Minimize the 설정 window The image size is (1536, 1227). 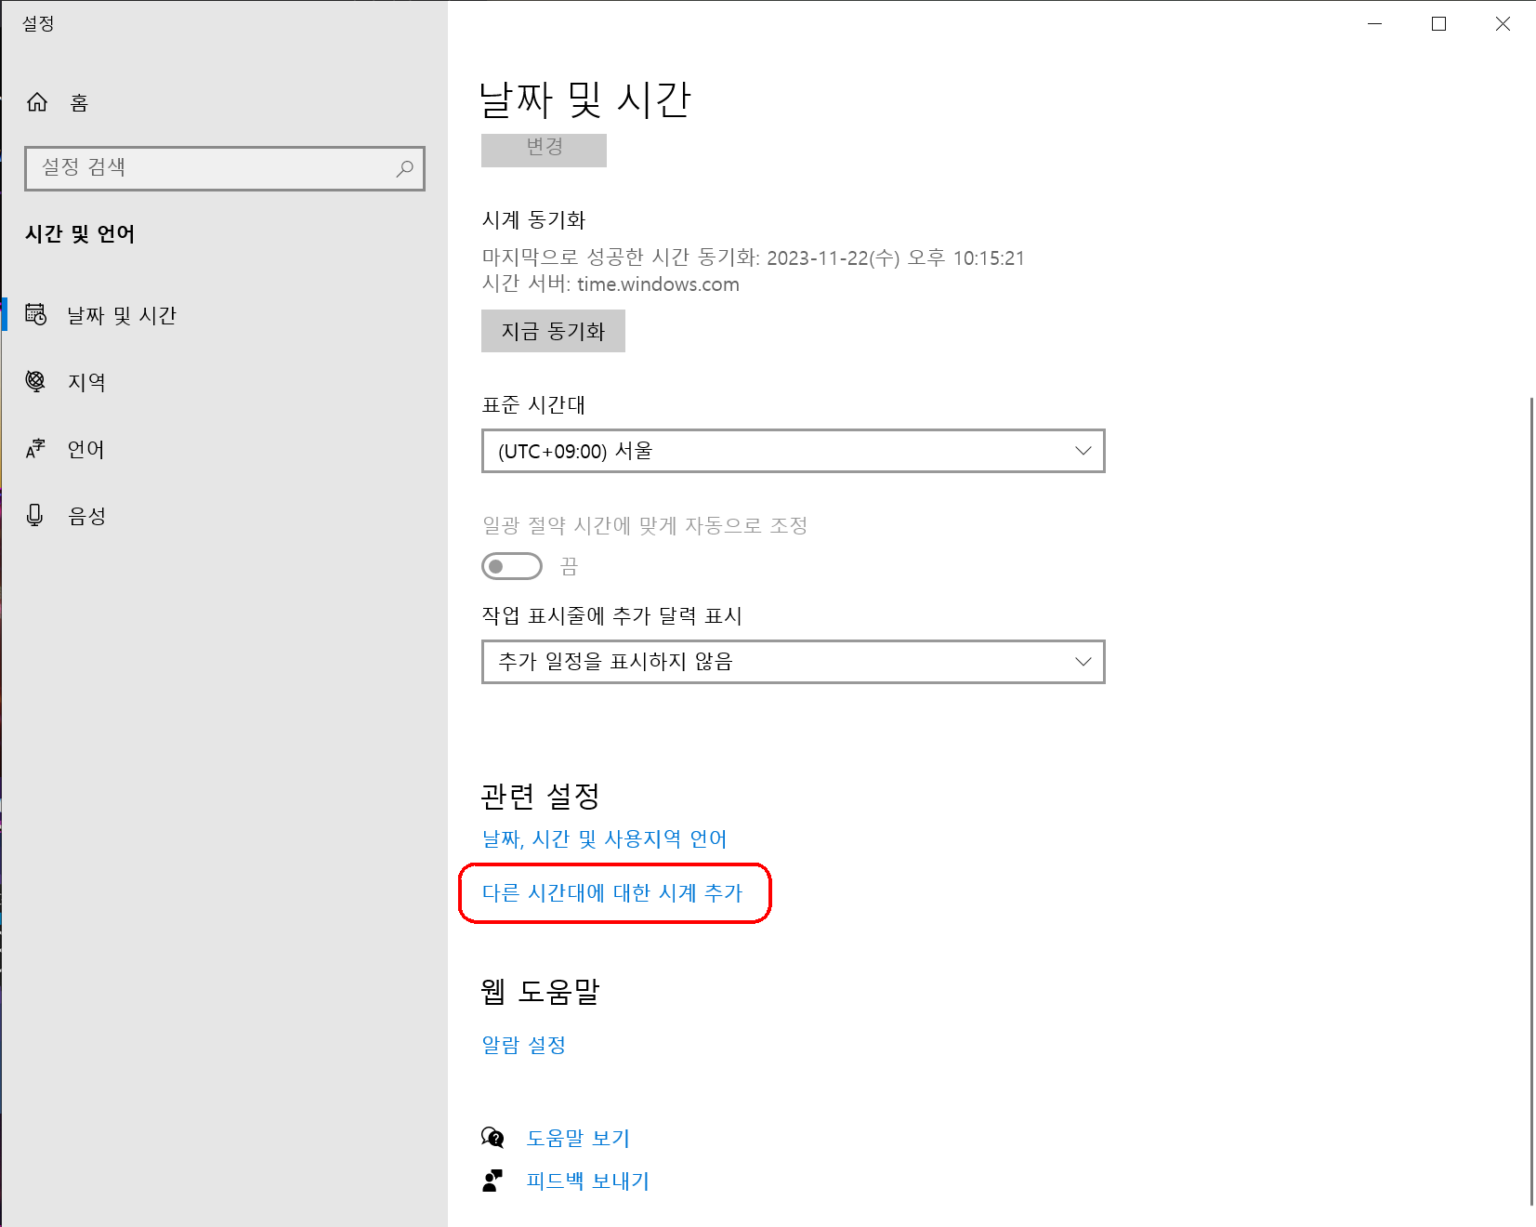pos(1375,24)
